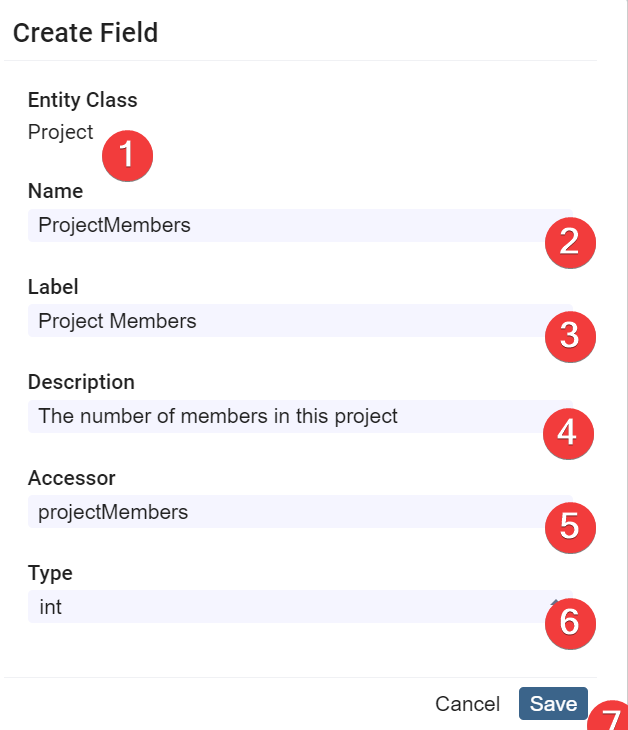Click the Accessor field label

click(72, 478)
